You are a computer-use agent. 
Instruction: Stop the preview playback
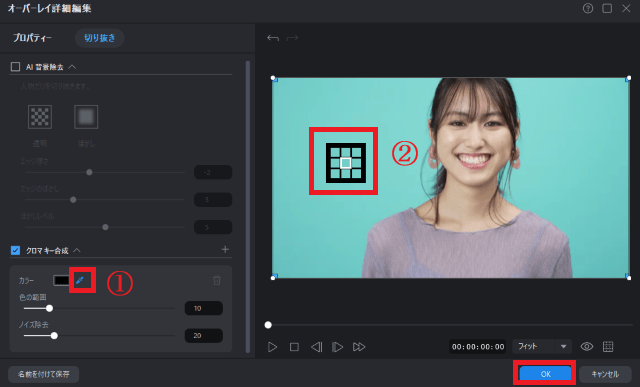tap(294, 347)
